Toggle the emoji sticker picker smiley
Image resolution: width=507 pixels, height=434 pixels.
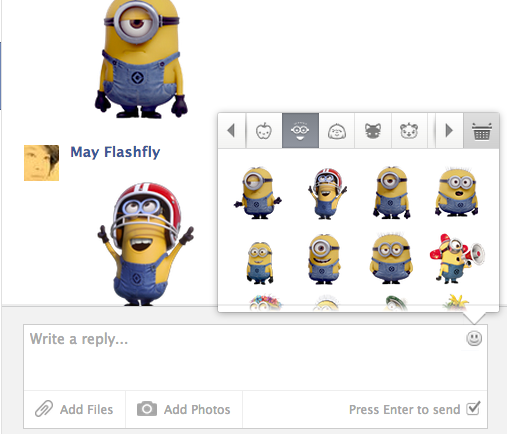pos(474,339)
